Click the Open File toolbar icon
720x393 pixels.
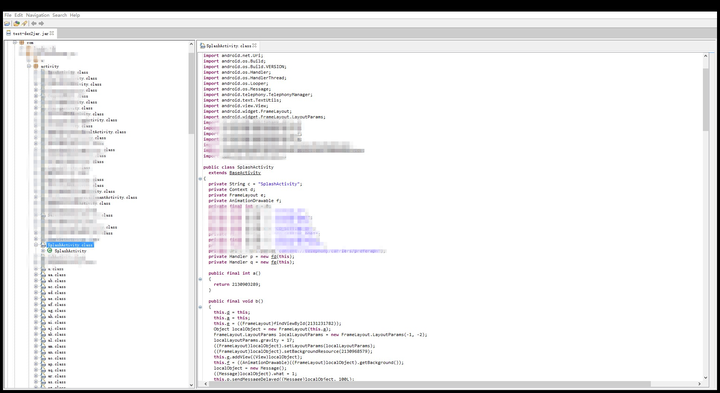pos(7,23)
